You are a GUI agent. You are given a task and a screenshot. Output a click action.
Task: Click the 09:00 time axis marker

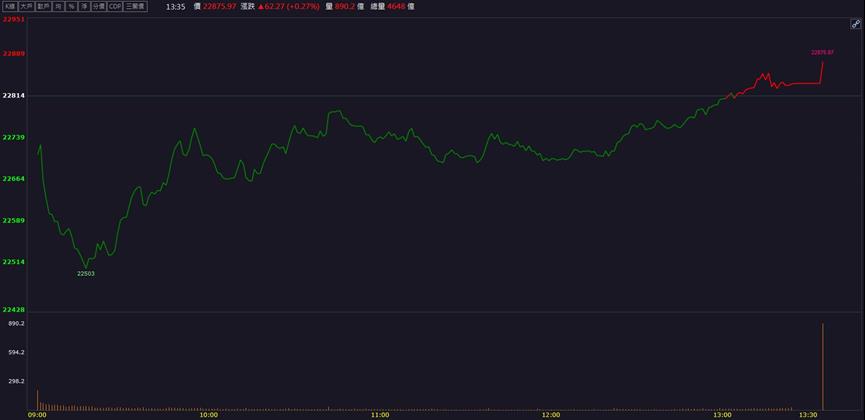pos(37,414)
